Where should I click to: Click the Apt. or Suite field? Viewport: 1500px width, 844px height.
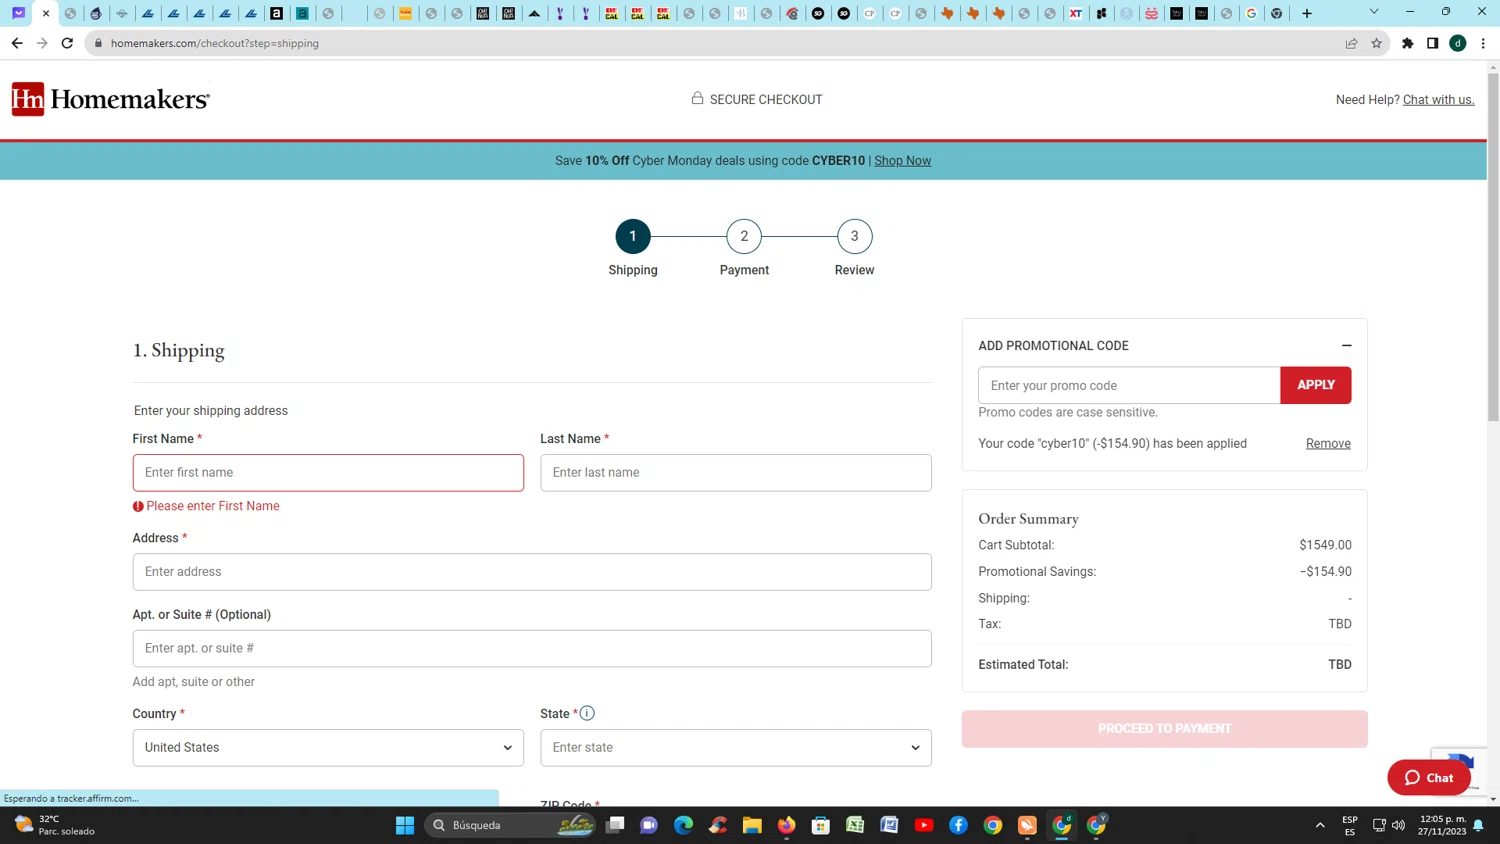[x=532, y=648]
